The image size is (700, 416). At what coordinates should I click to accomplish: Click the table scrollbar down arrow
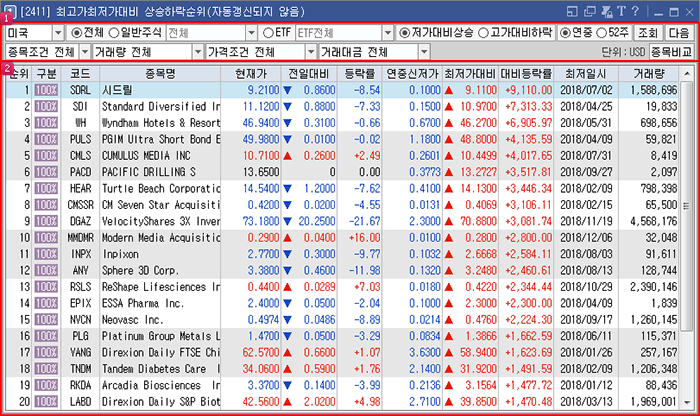click(687, 403)
